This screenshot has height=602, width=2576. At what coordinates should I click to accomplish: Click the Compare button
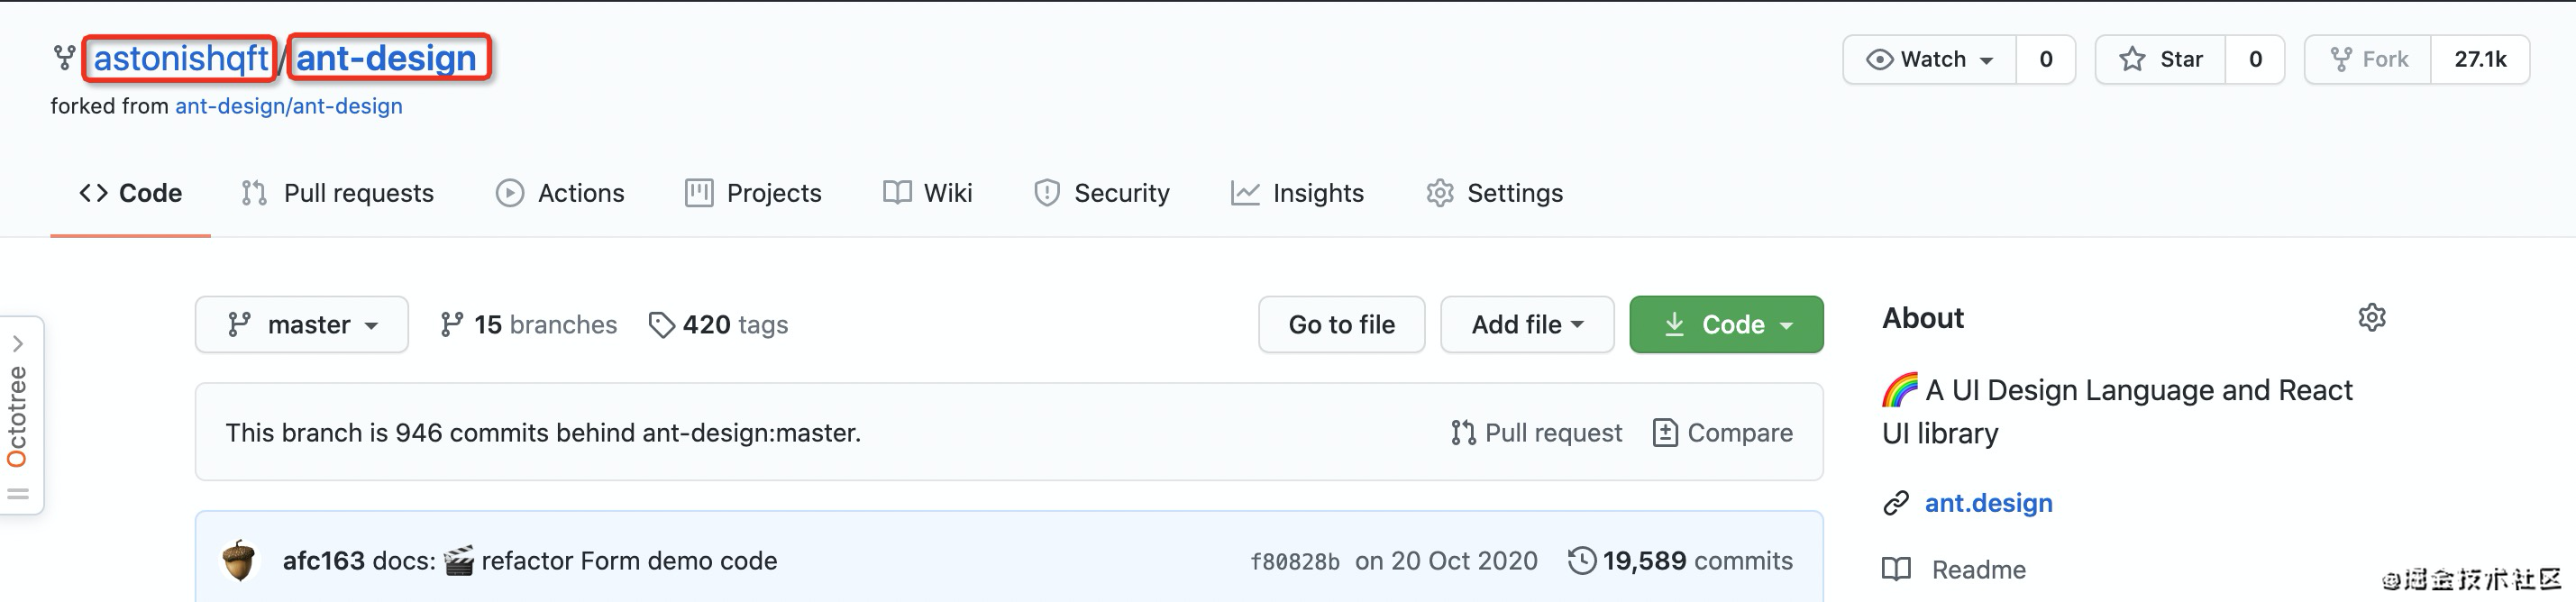[x=1722, y=432]
